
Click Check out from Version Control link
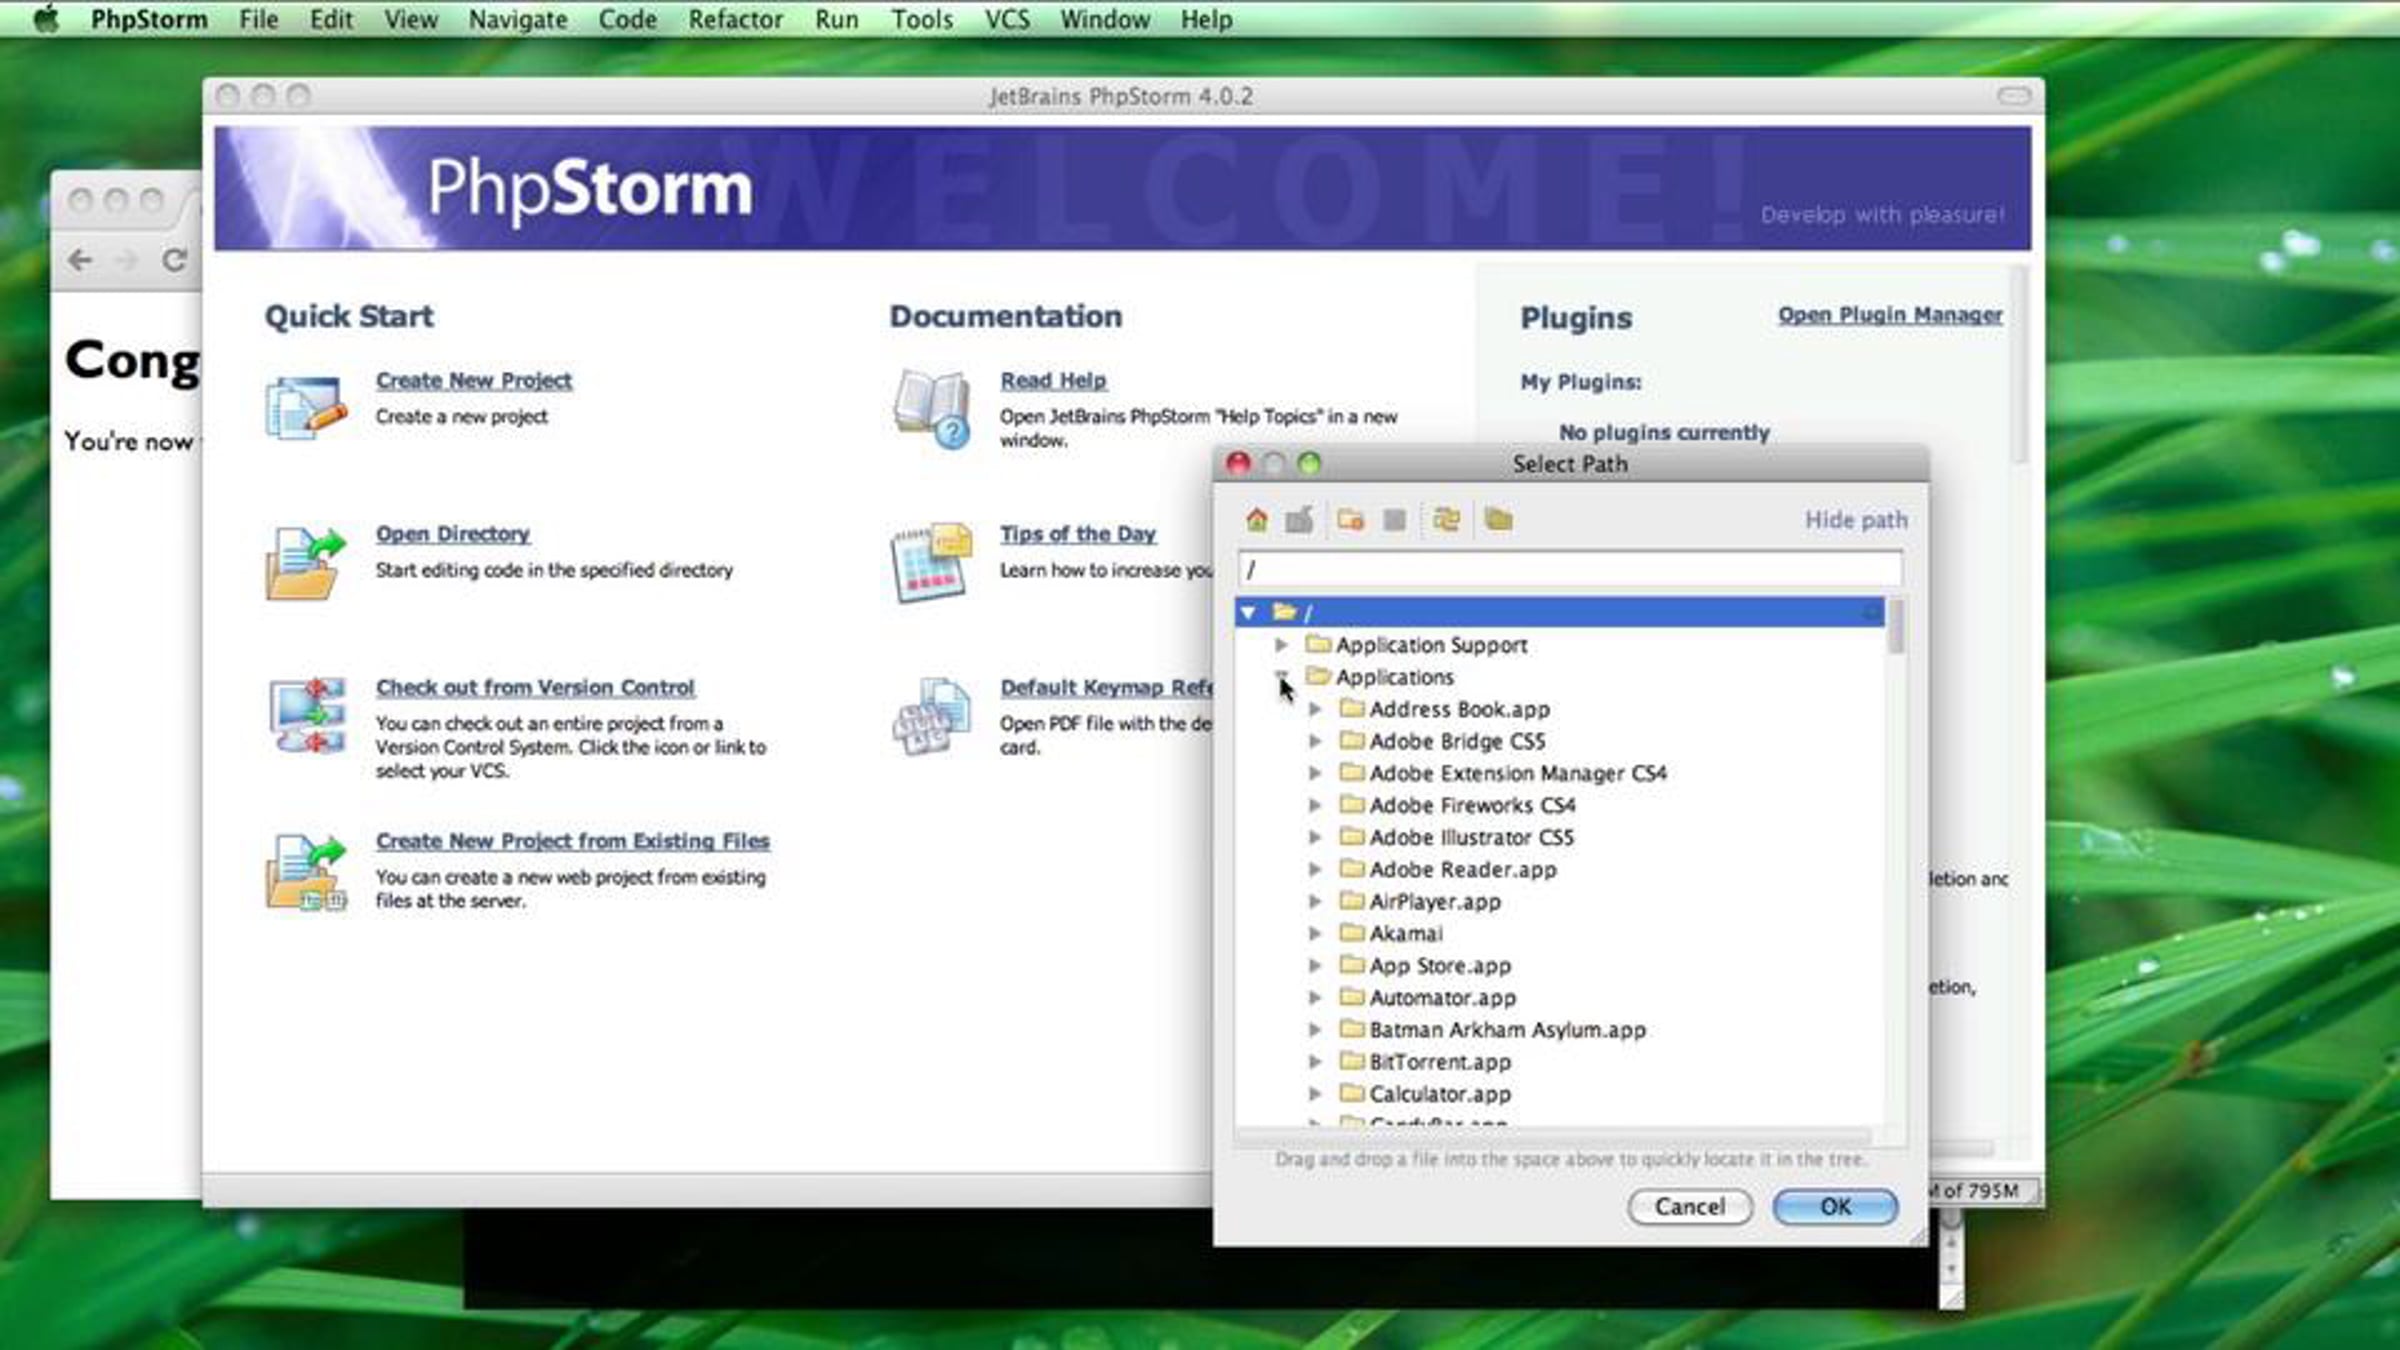[x=535, y=688]
